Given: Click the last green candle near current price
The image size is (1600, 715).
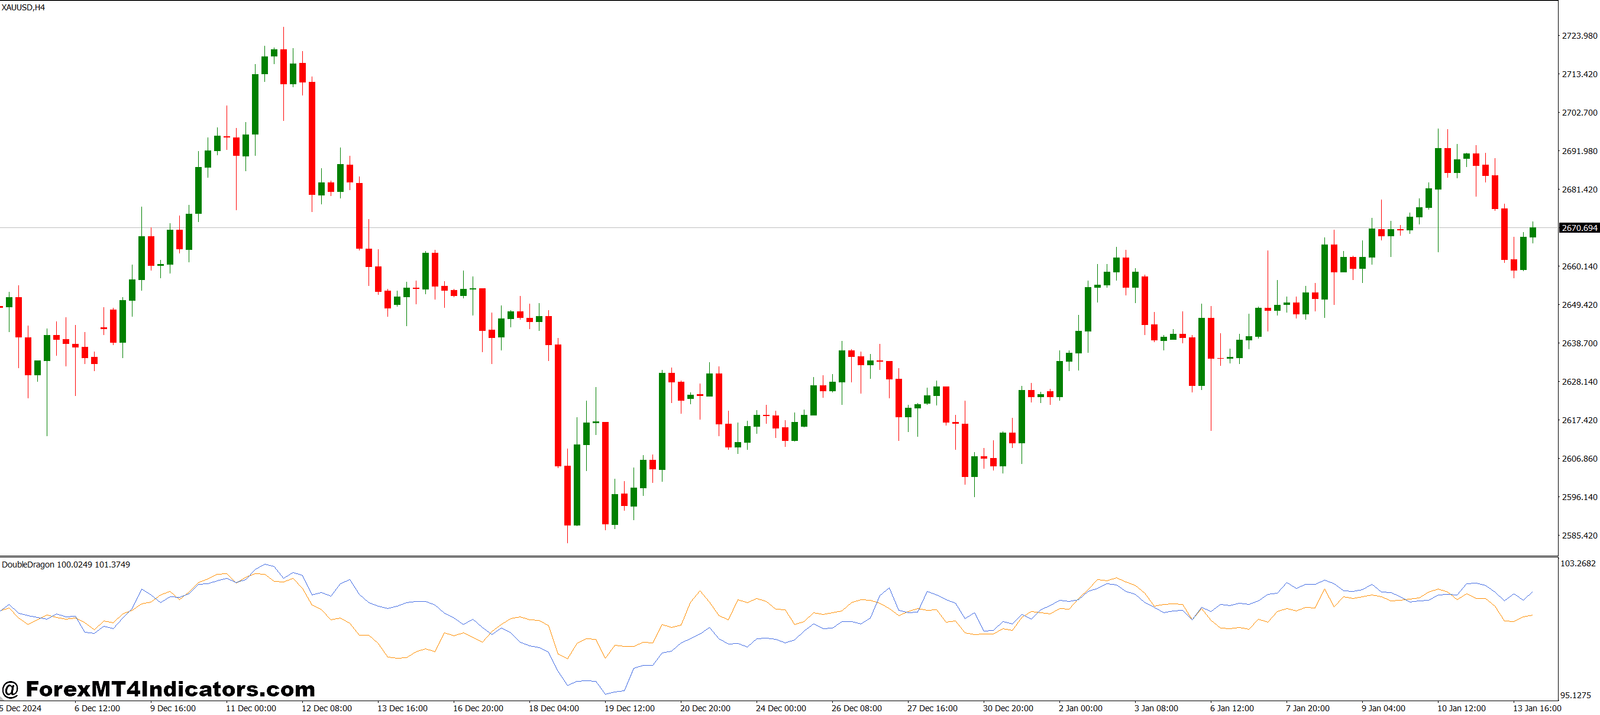Looking at the screenshot, I should tap(1532, 232).
